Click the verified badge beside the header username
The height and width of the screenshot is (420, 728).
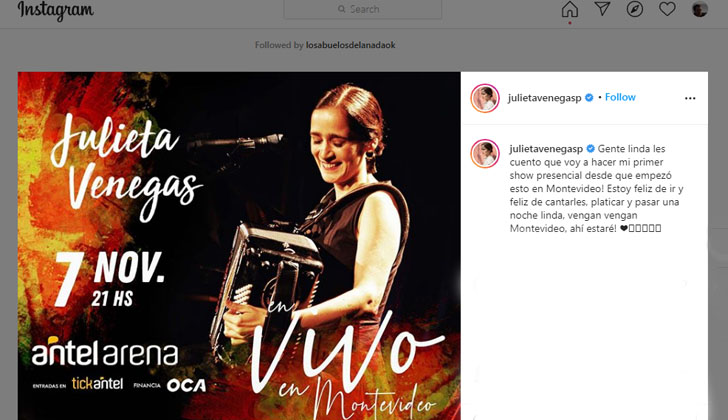589,97
